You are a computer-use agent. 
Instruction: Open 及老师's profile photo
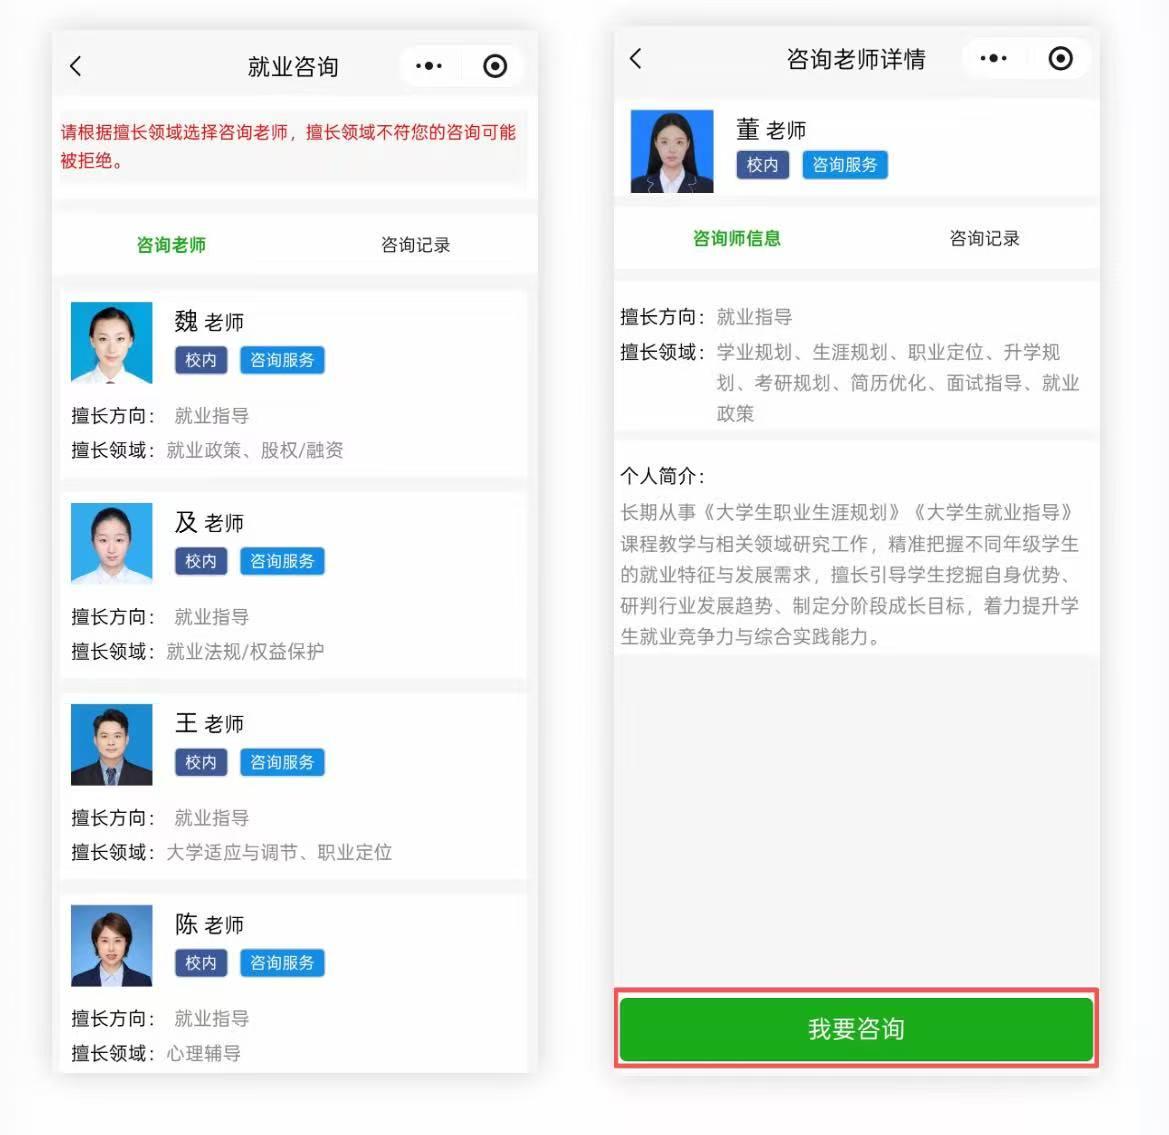pos(112,543)
